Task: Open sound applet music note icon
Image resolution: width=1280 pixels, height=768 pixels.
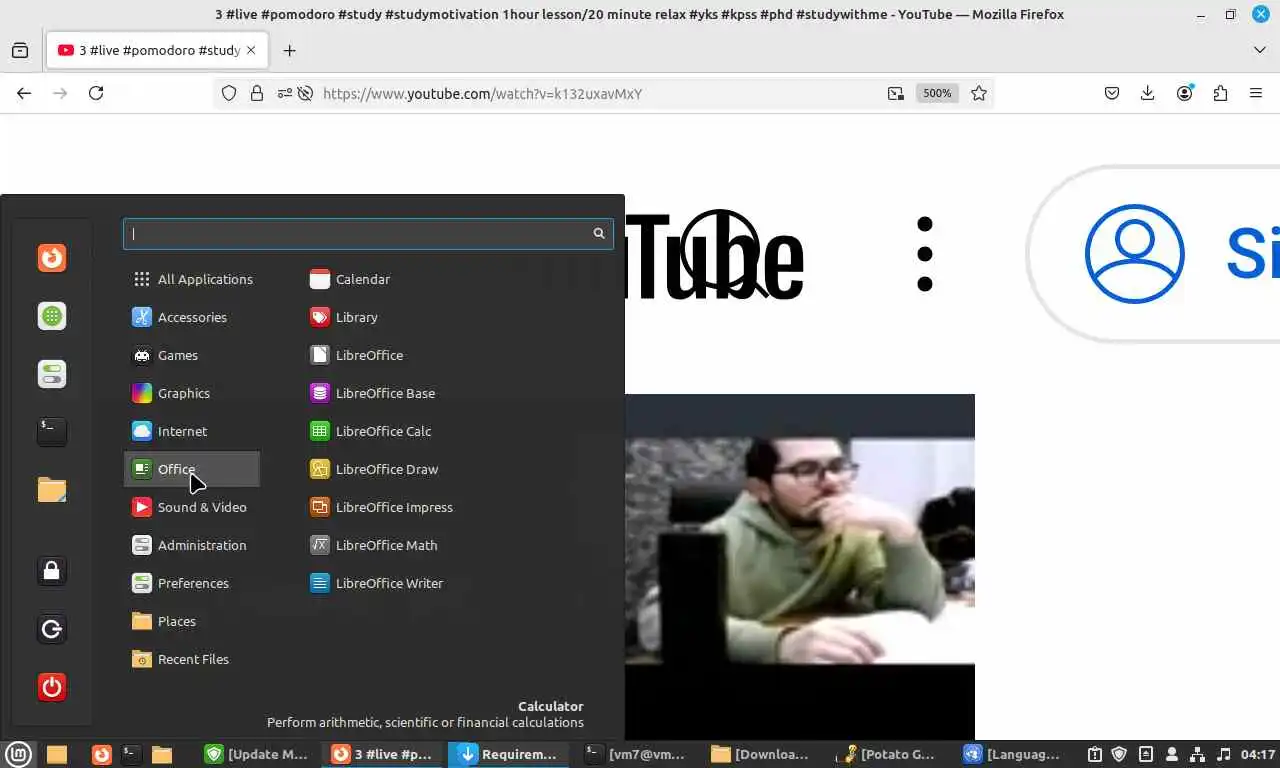Action: (x=1224, y=754)
